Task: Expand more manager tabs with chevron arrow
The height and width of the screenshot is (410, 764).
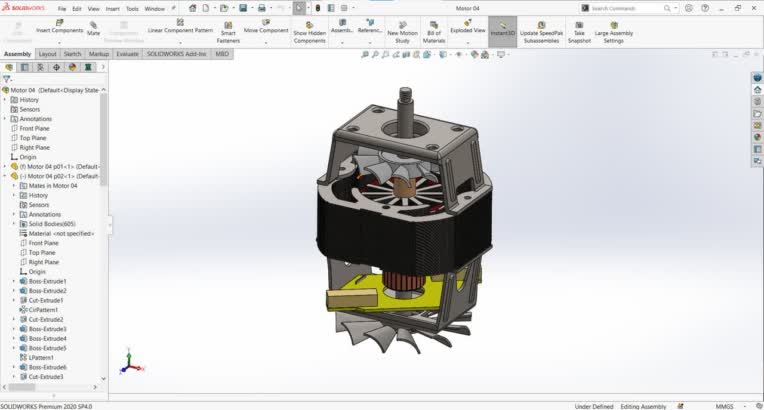Action: [x=102, y=67]
